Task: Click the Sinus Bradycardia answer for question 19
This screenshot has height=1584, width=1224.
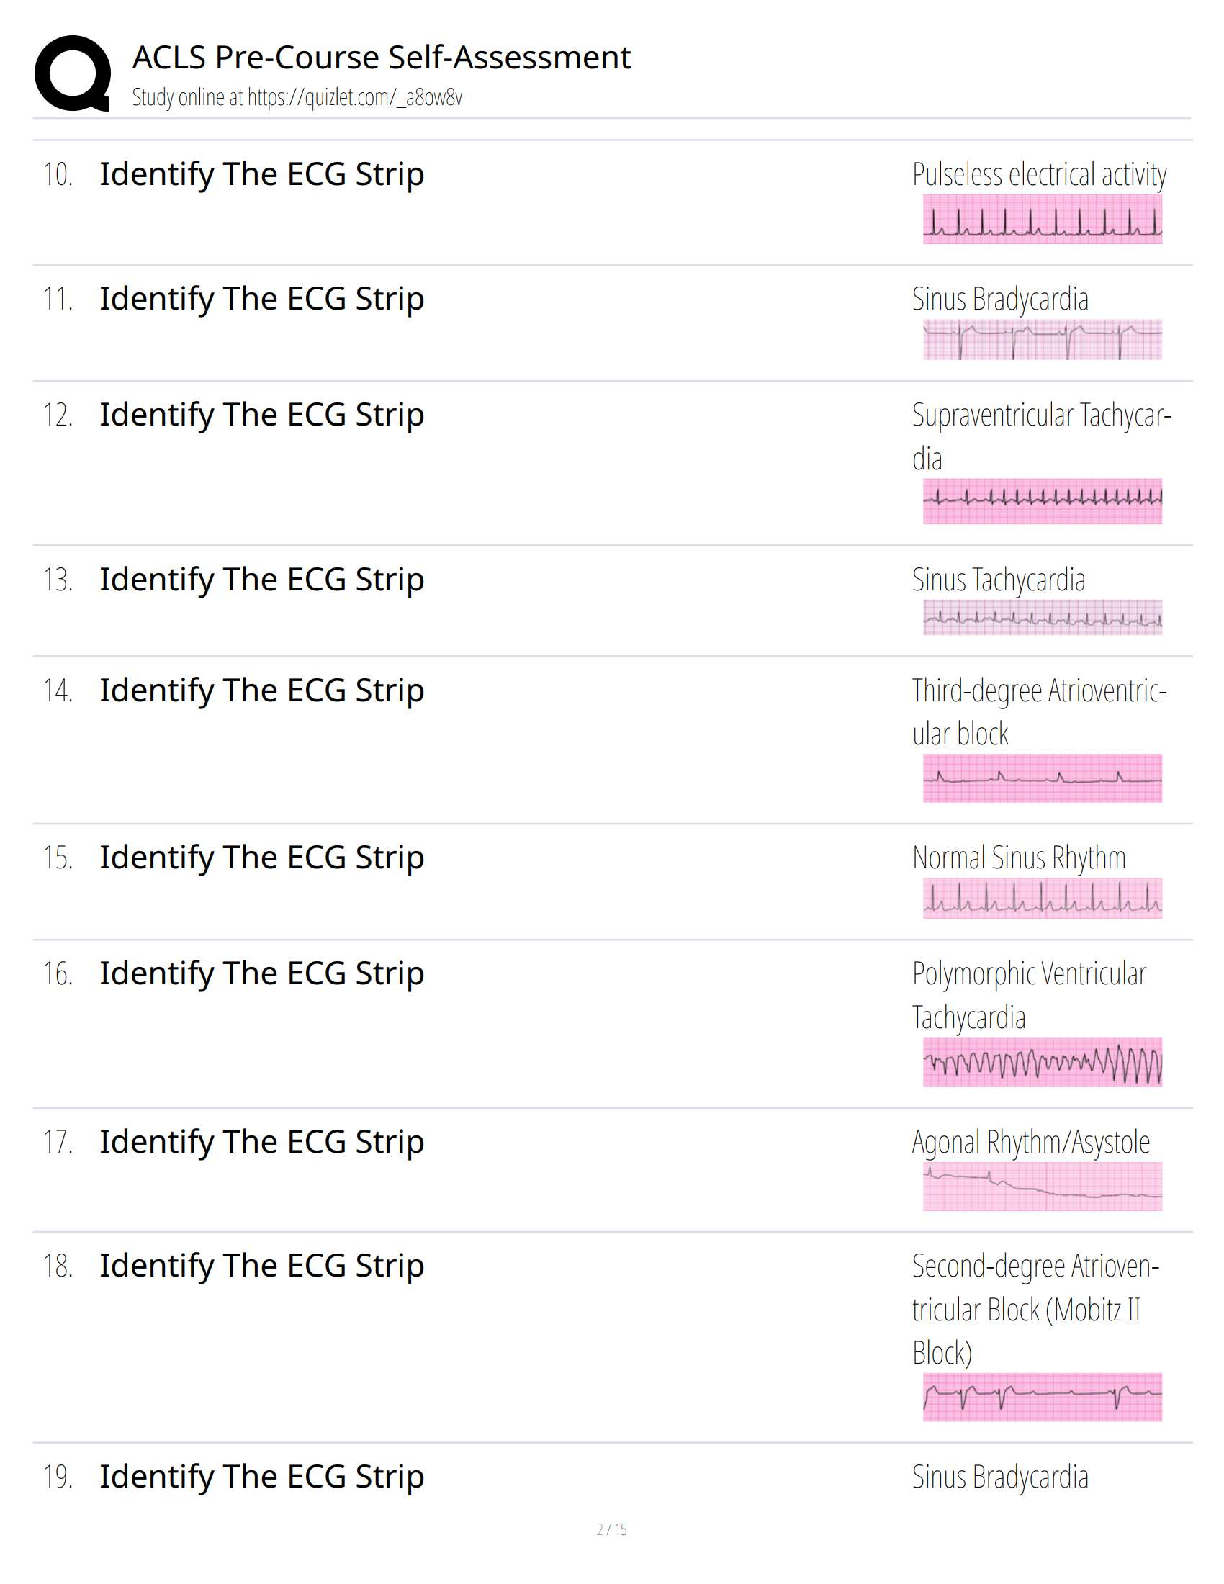Action: point(1000,1477)
